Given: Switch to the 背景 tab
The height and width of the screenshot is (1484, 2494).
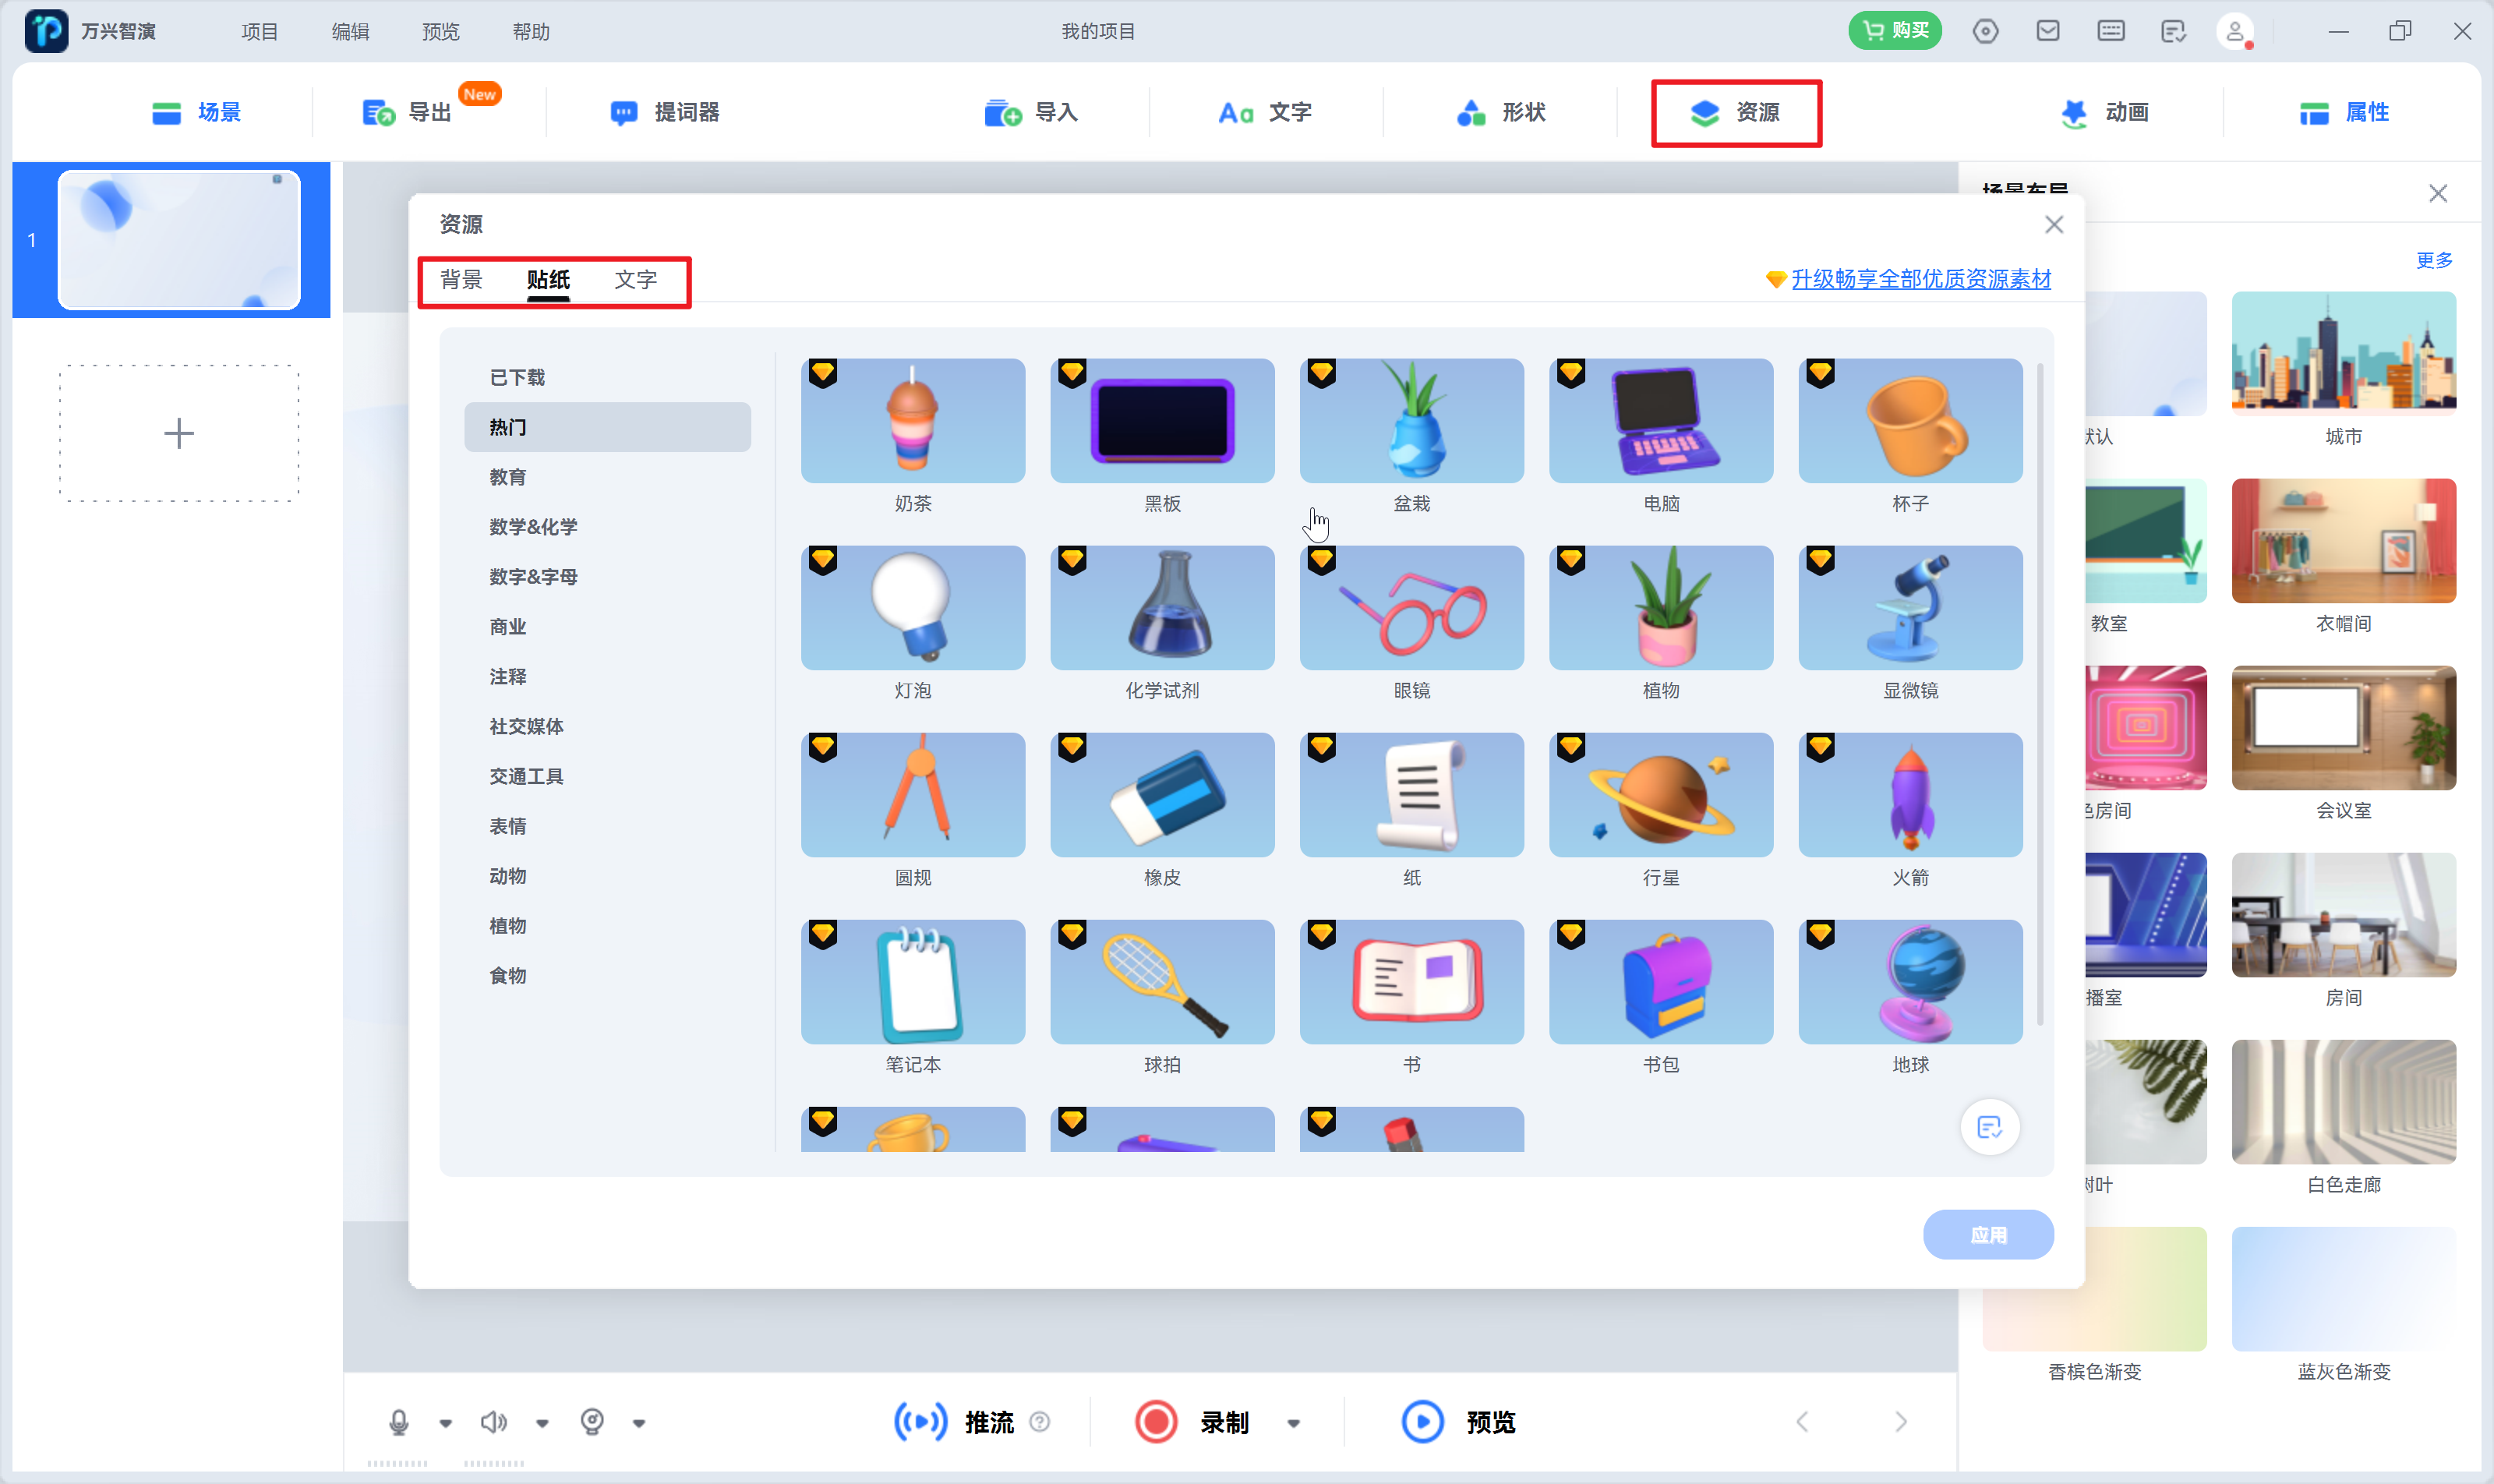Looking at the screenshot, I should [x=461, y=279].
